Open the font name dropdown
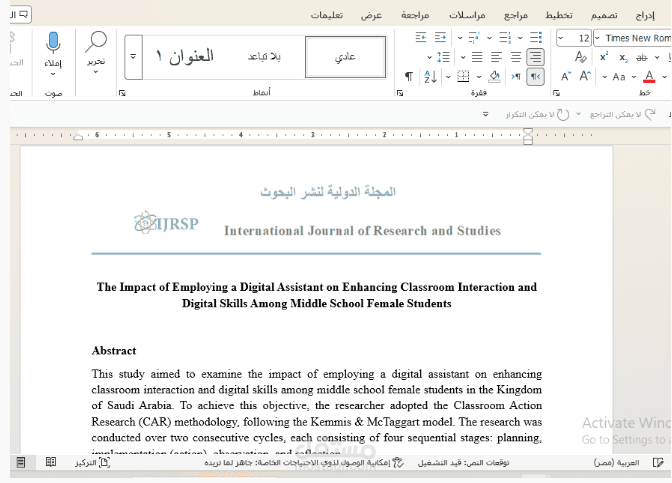 [x=597, y=38]
